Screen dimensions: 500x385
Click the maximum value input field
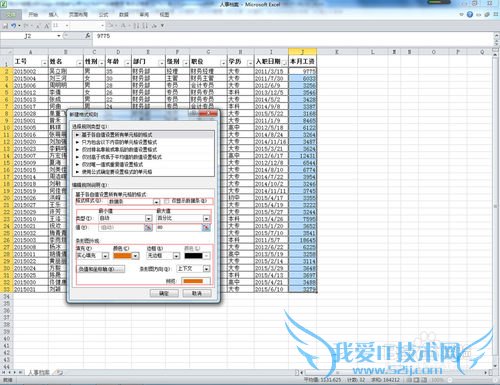(x=179, y=227)
